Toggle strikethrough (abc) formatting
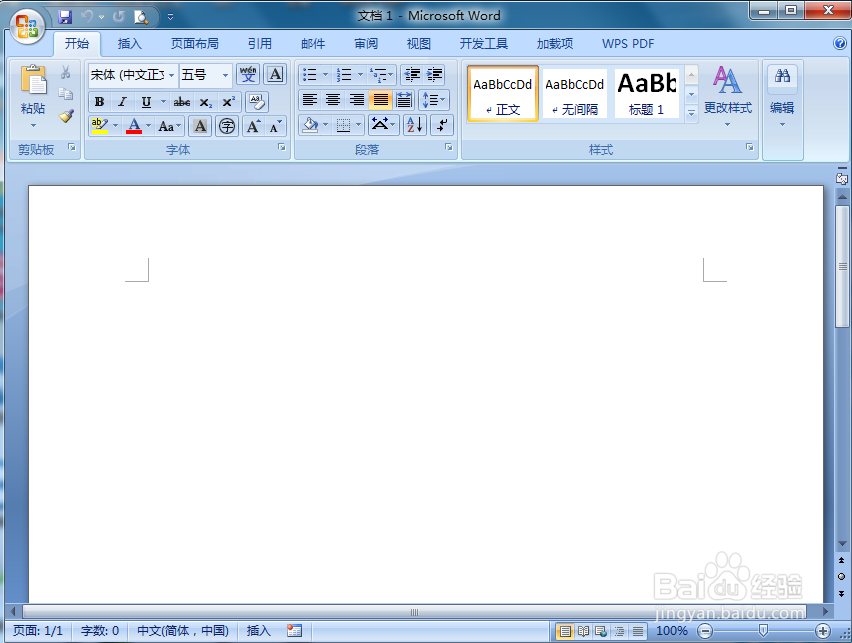 click(181, 102)
